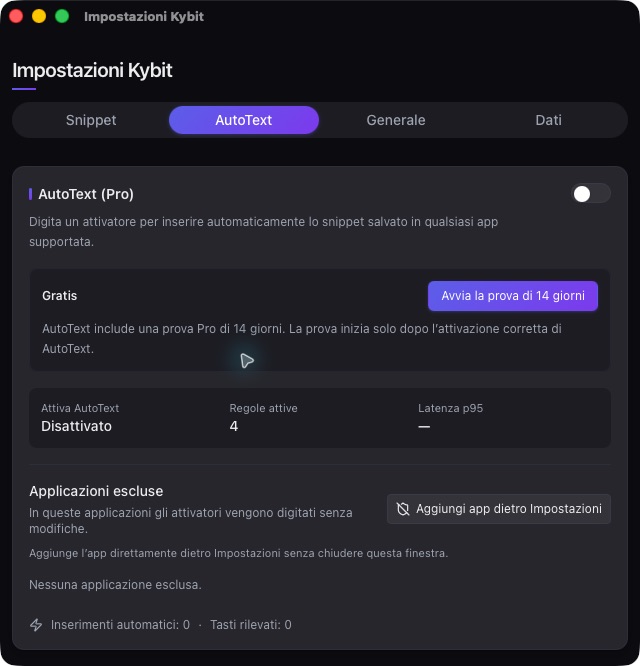Click Tasti rilevati: 0 counter
The image size is (640, 666).
(251, 625)
